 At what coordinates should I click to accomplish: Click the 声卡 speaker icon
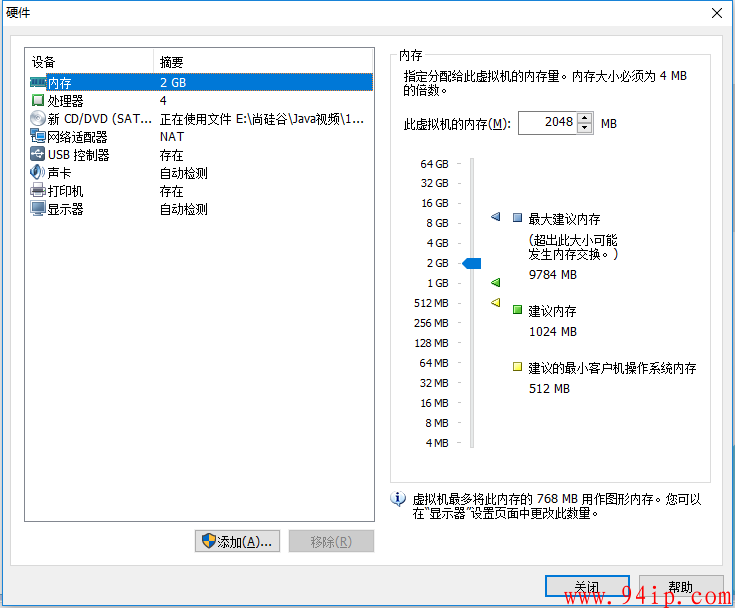[x=38, y=172]
